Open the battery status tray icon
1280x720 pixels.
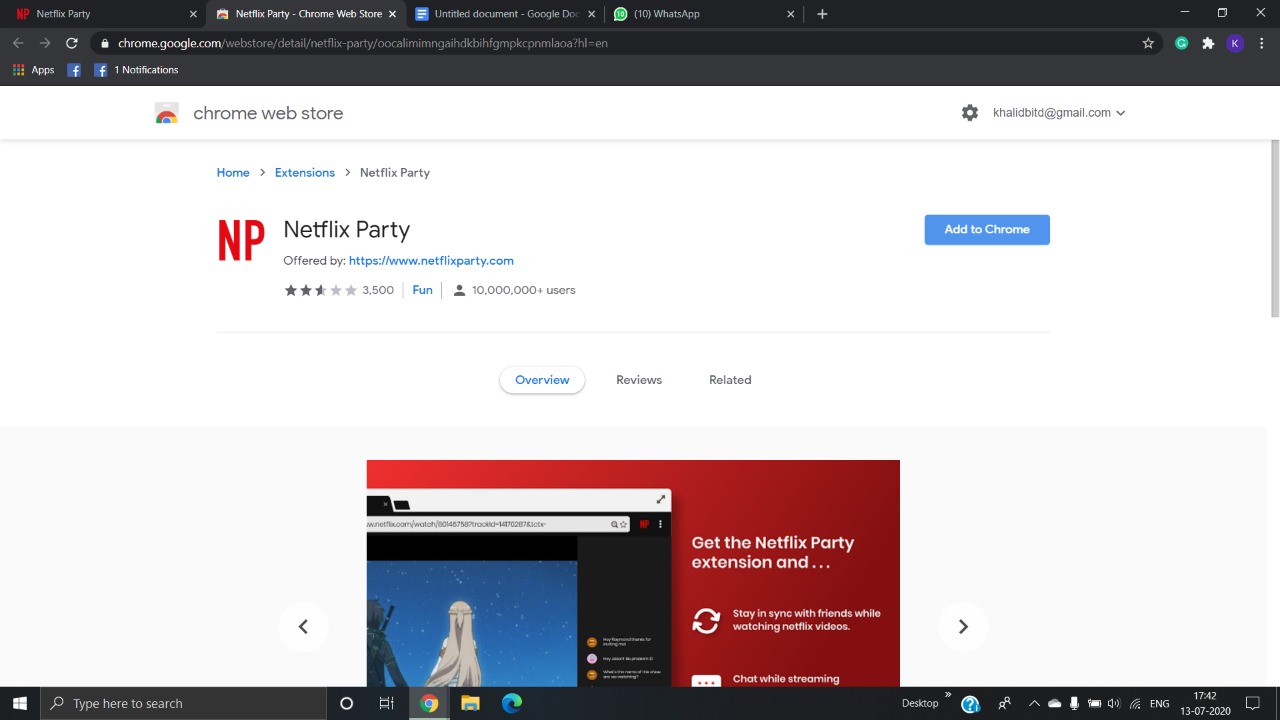coord(1094,704)
